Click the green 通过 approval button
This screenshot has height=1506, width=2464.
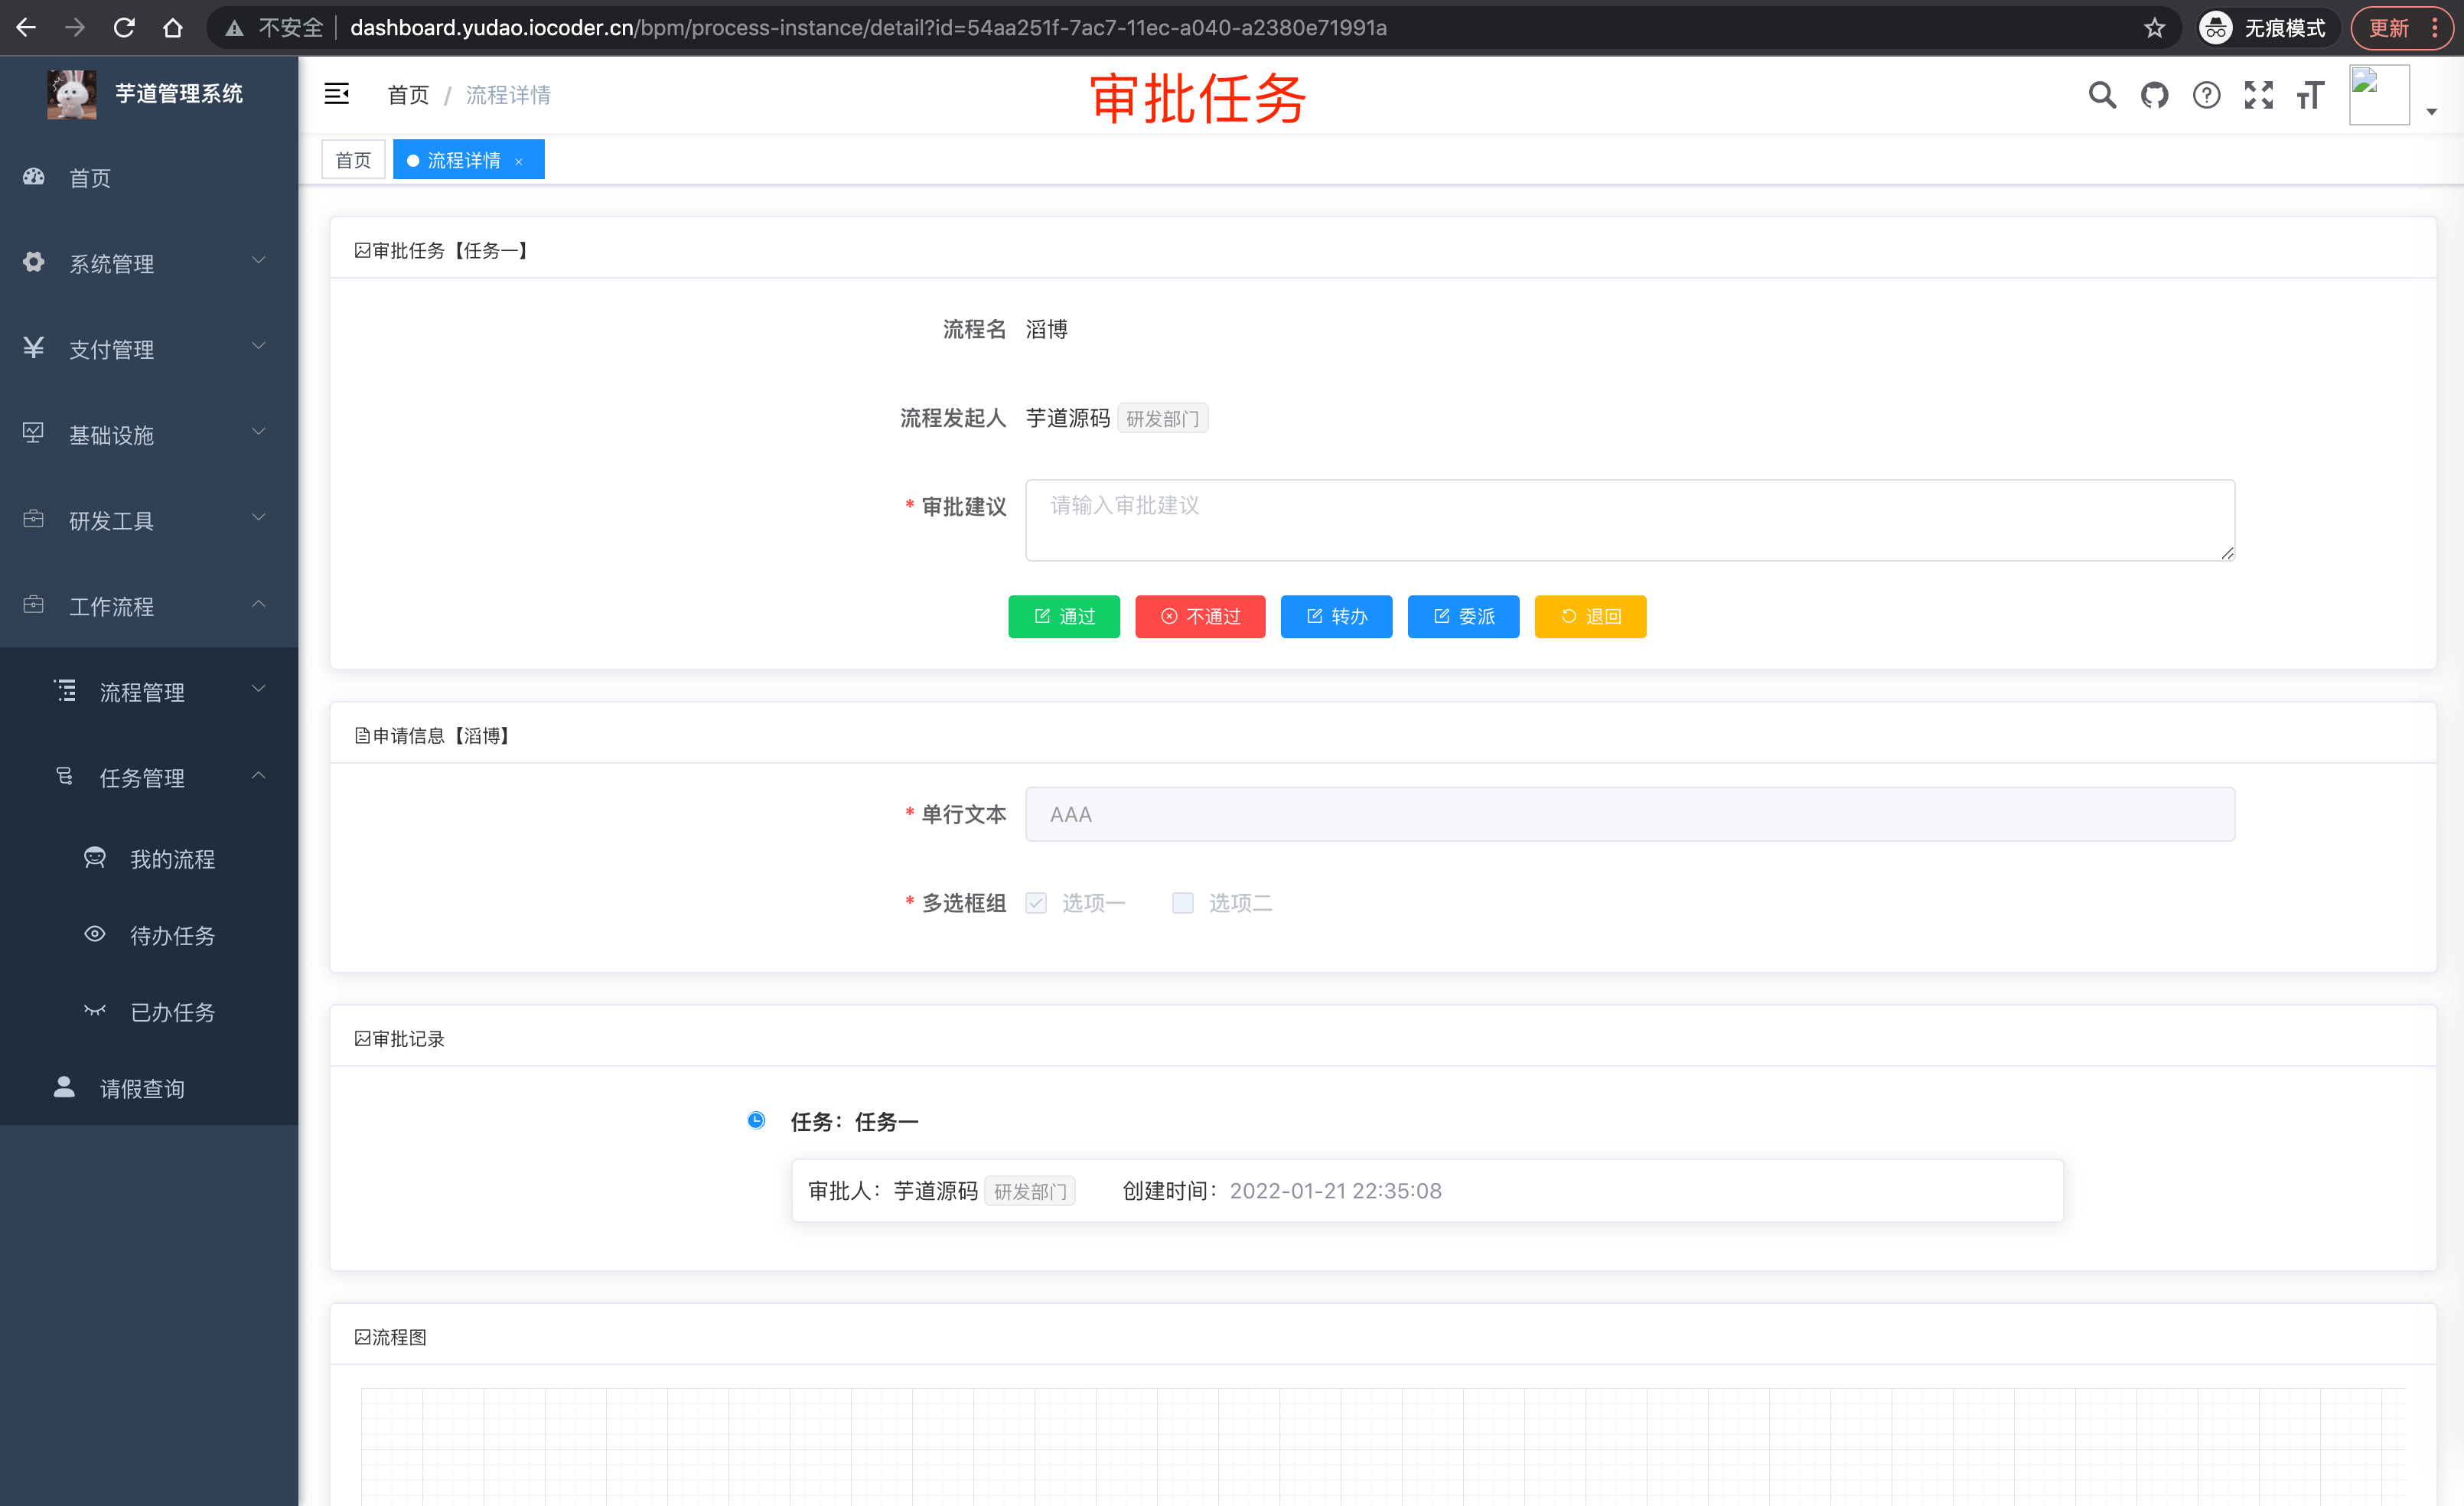tap(1064, 616)
